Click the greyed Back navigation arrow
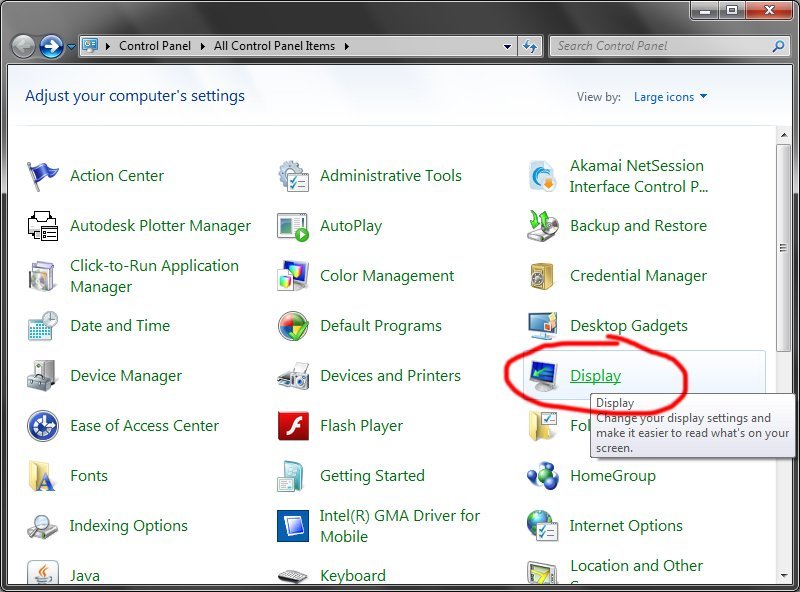This screenshot has height=592, width=800. [x=22, y=47]
